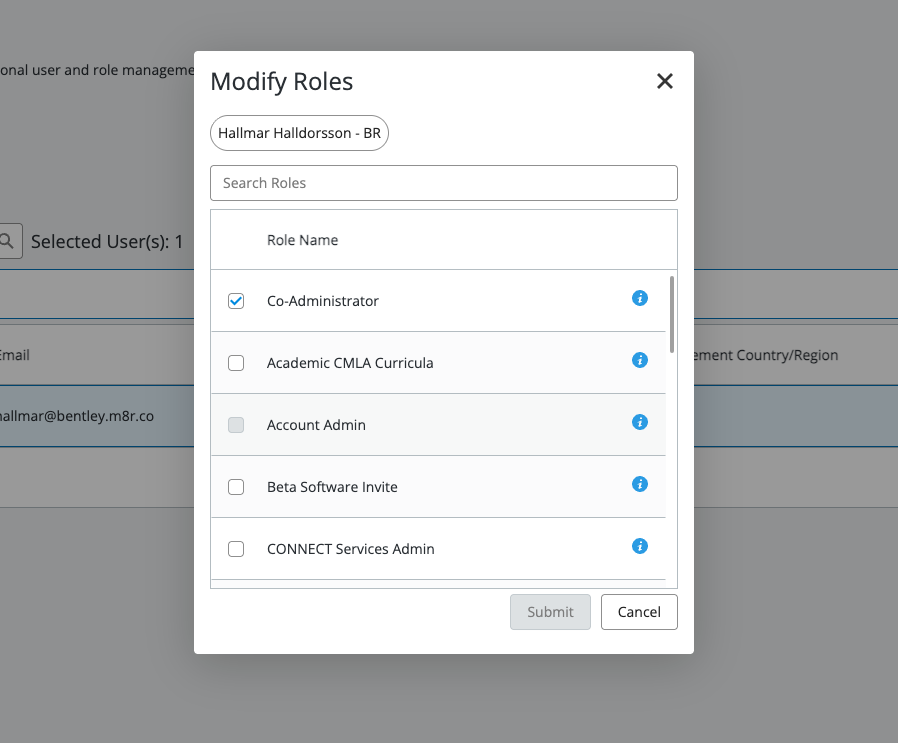
Task: Enable Academic CMLA Curricula checkbox
Action: pos(236,363)
